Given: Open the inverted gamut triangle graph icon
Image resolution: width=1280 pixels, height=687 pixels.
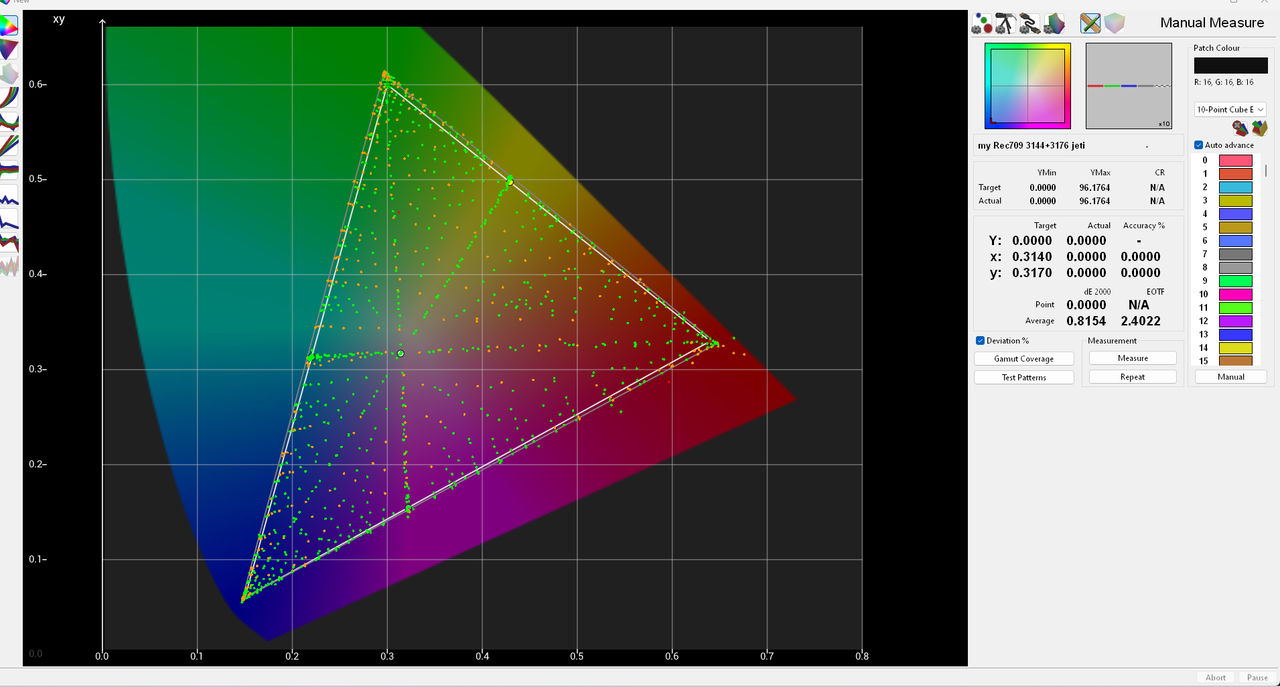Looking at the screenshot, I should 9,49.
